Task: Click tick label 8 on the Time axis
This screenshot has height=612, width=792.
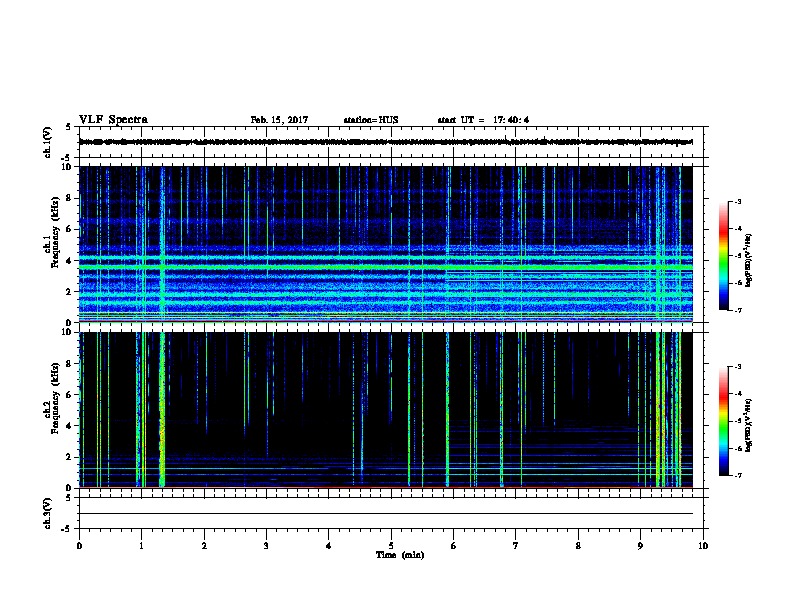Action: click(578, 546)
